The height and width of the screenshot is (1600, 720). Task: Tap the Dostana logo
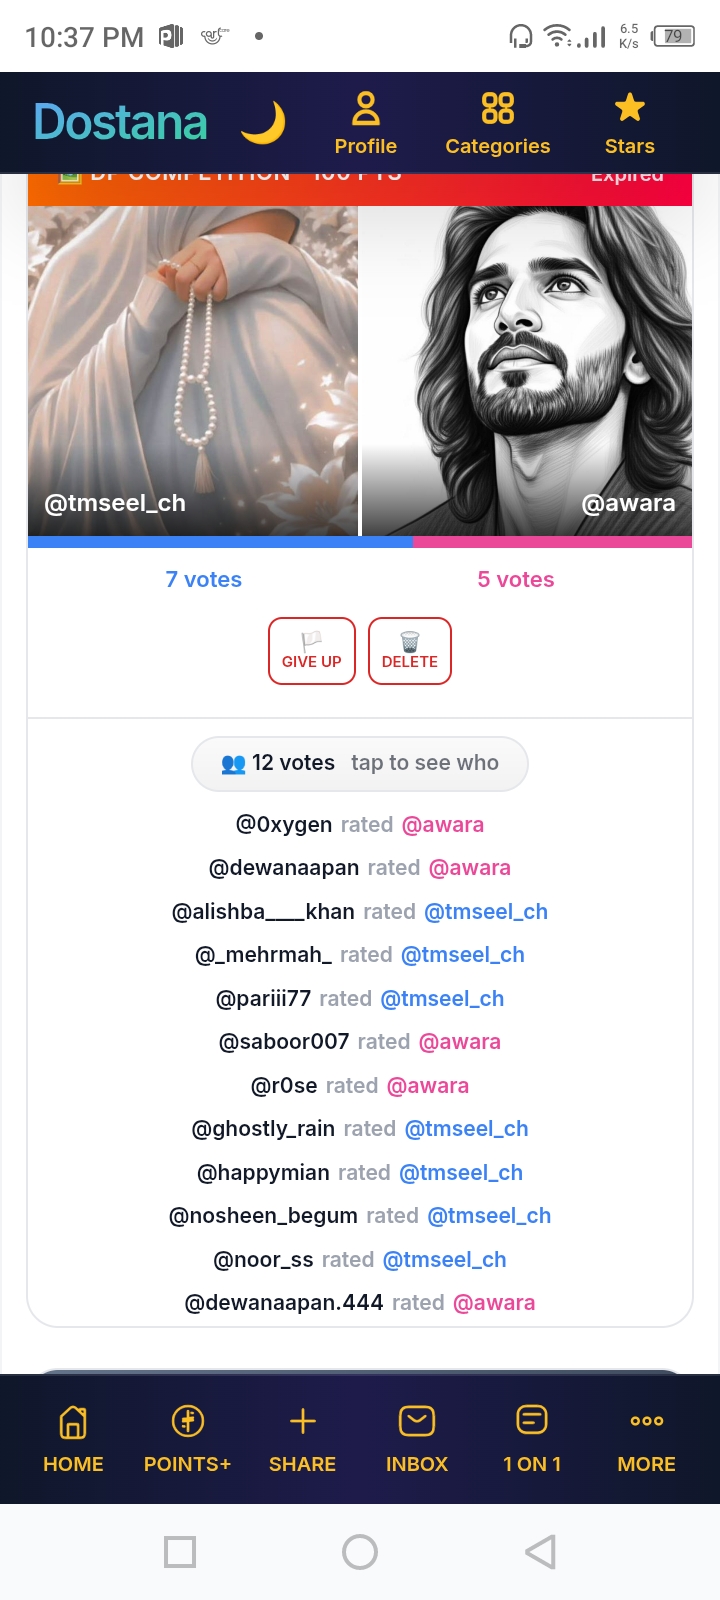tap(121, 123)
